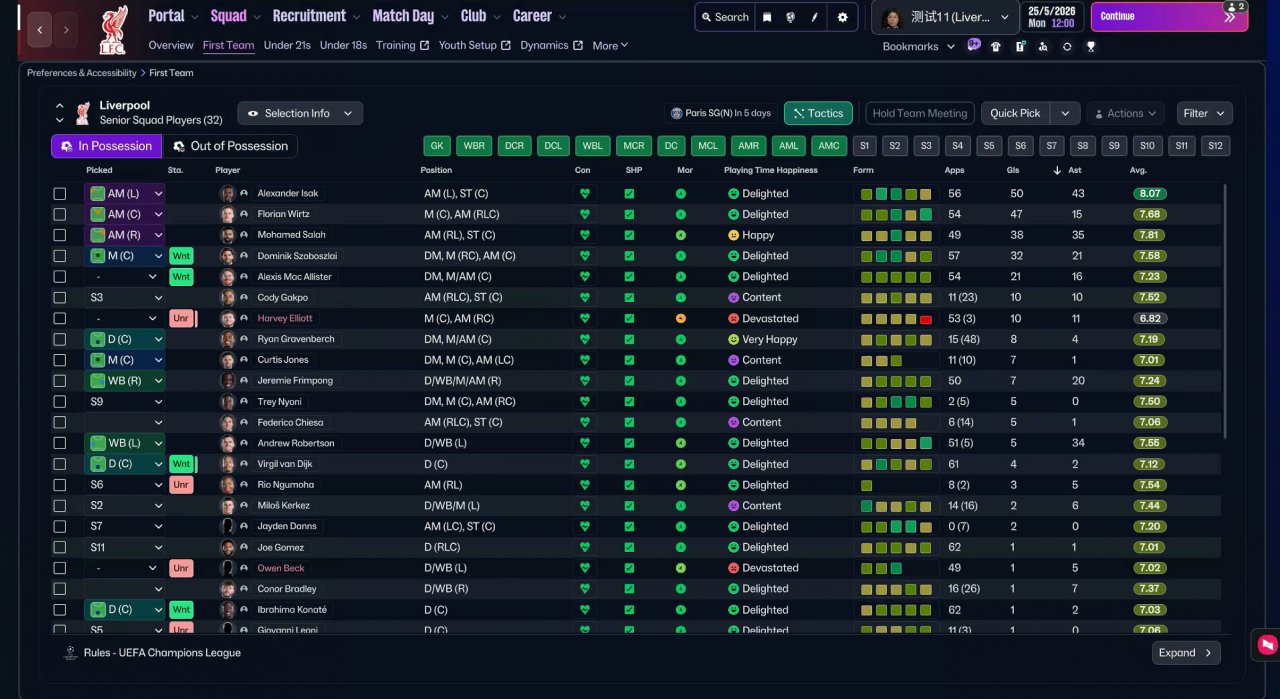Open the scouting person-search shortcut icon
This screenshot has height=699, width=1280.
(1043, 46)
